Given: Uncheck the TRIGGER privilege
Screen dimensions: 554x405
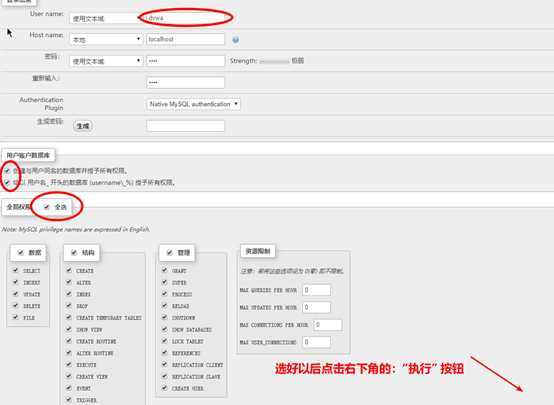Looking at the screenshot, I should [69, 400].
